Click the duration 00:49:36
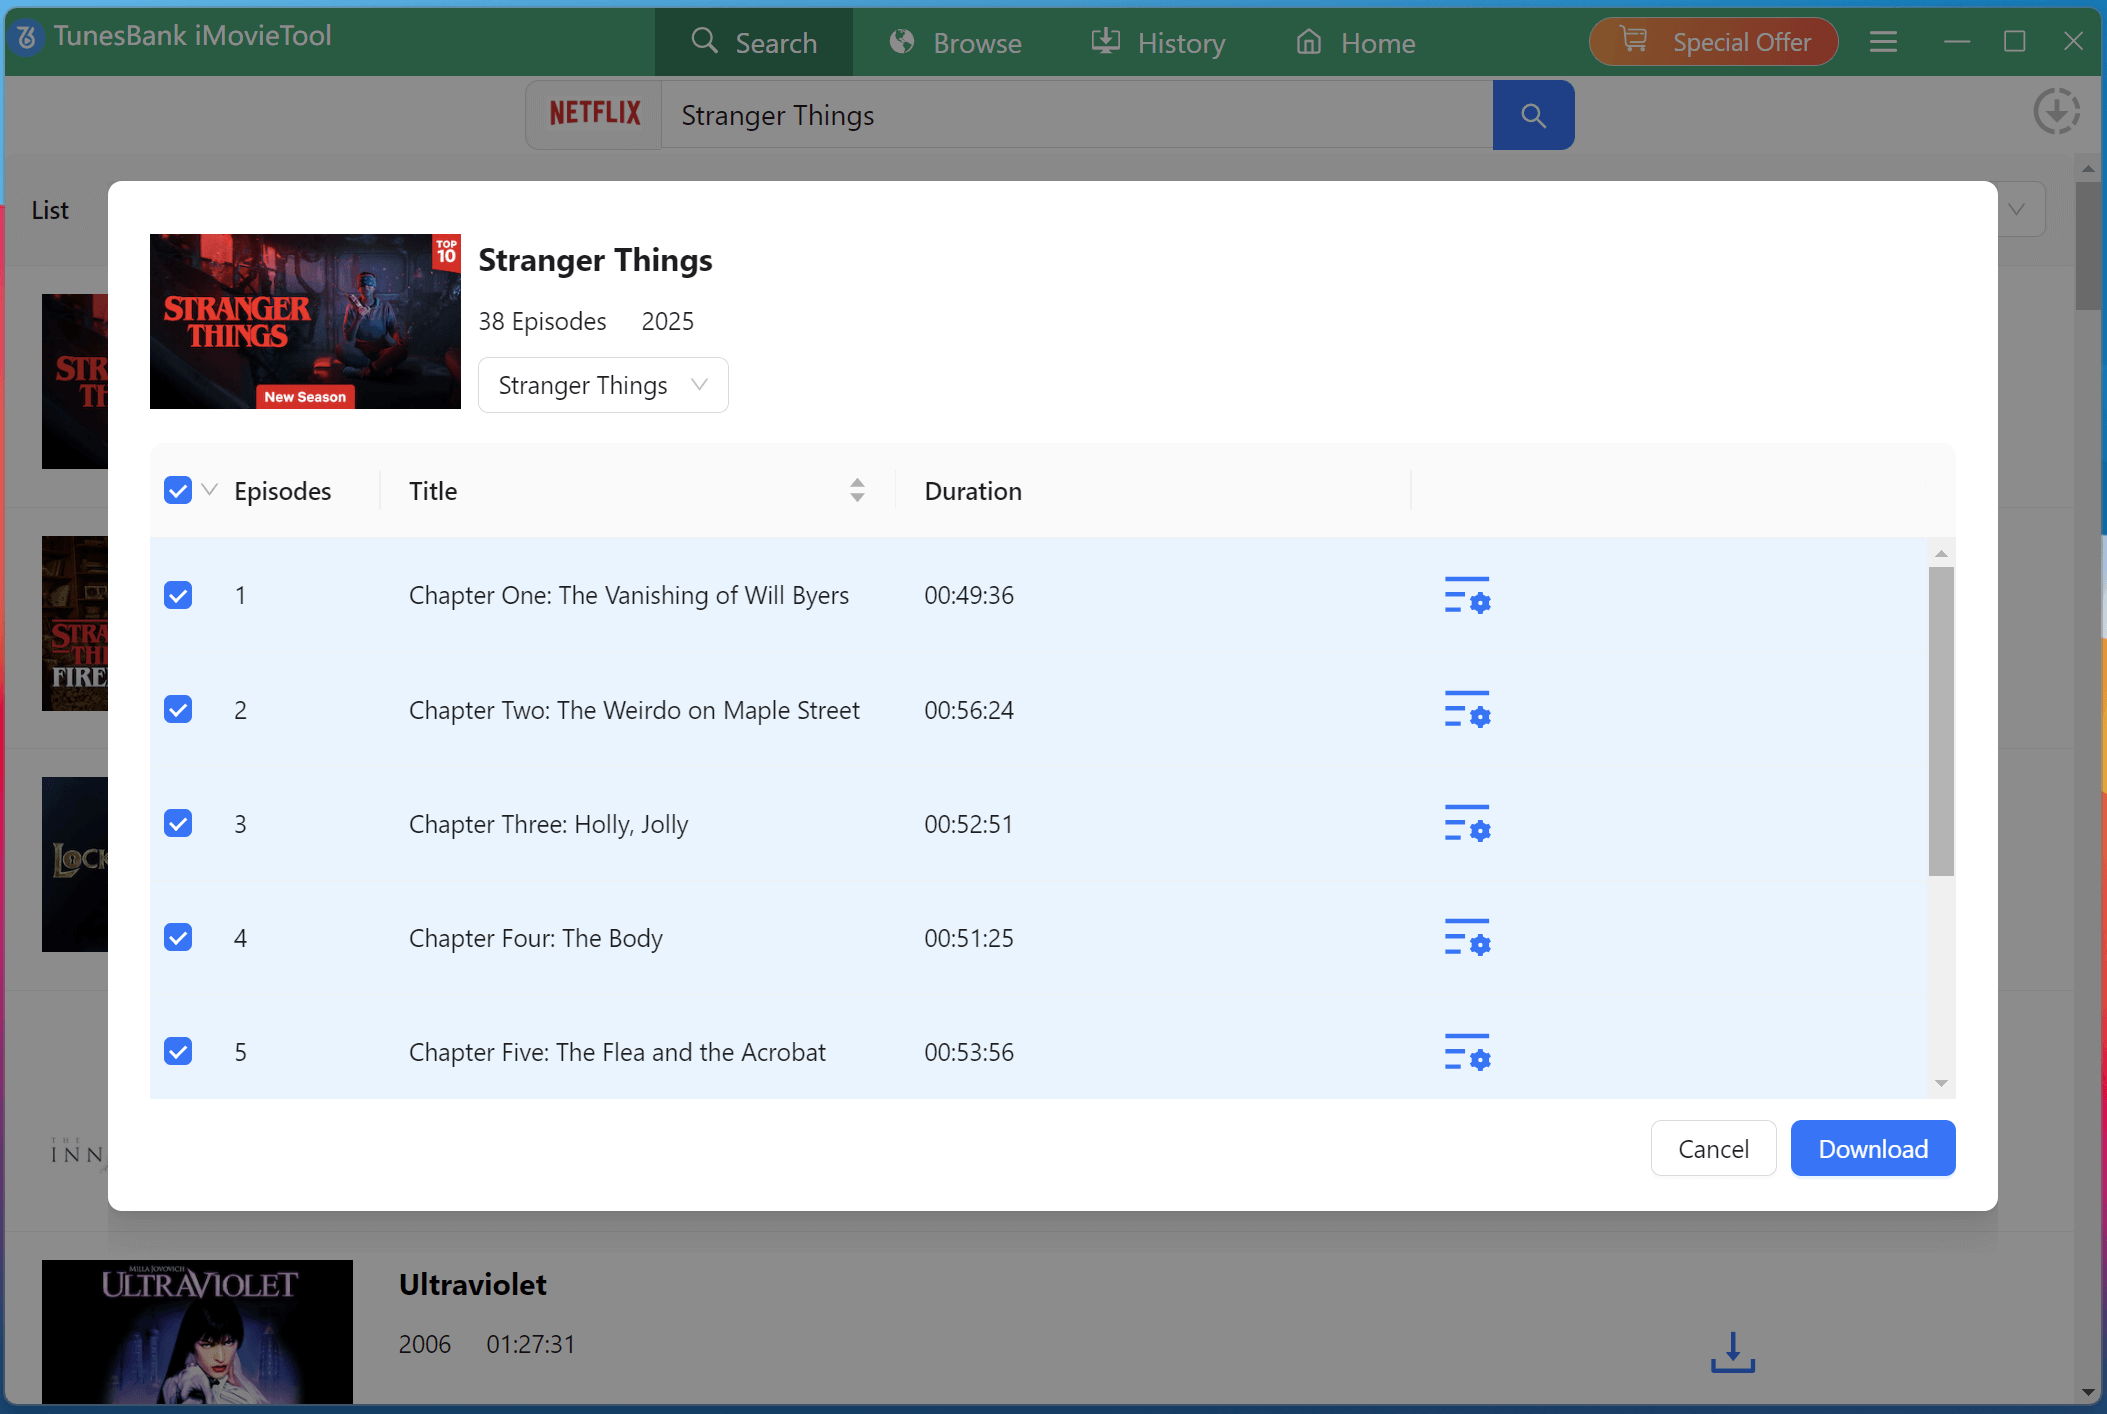 pyautogui.click(x=969, y=595)
